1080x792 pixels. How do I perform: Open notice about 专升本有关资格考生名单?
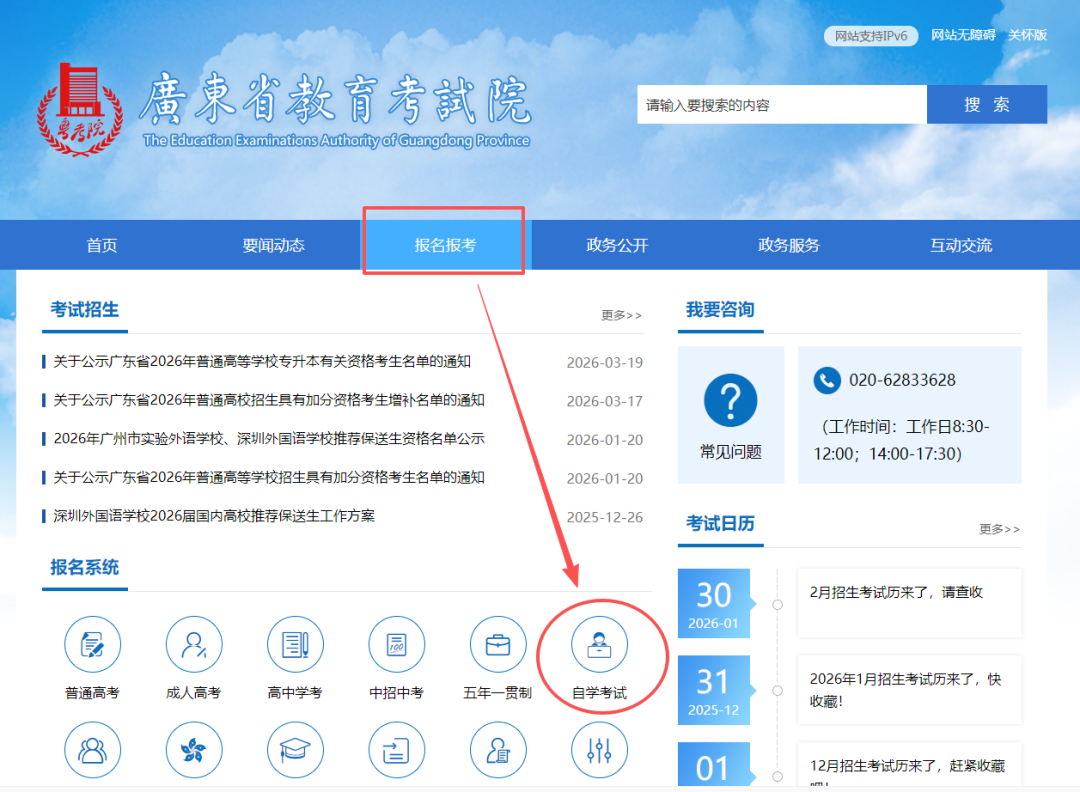pos(262,362)
